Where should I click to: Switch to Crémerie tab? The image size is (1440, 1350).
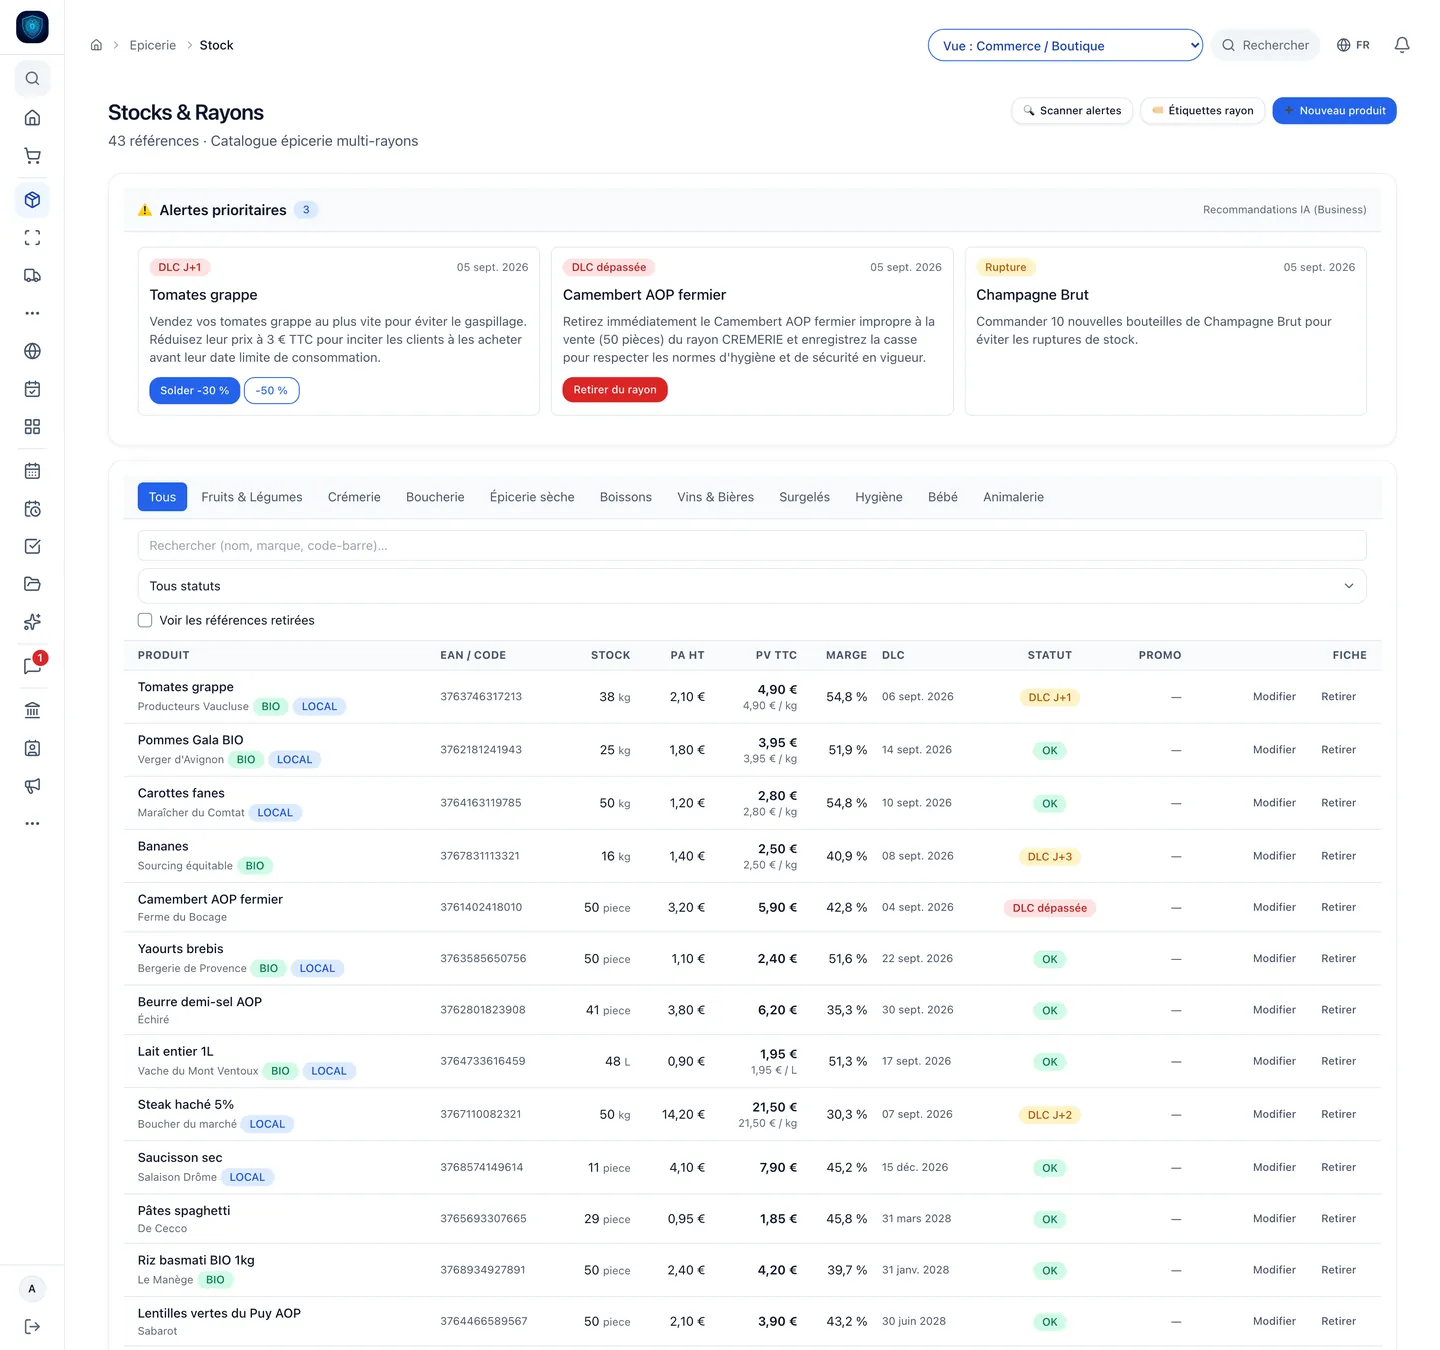(x=354, y=497)
